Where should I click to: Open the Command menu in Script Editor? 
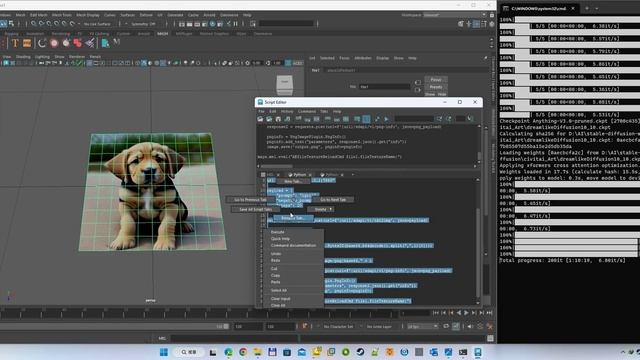pyautogui.click(x=307, y=111)
